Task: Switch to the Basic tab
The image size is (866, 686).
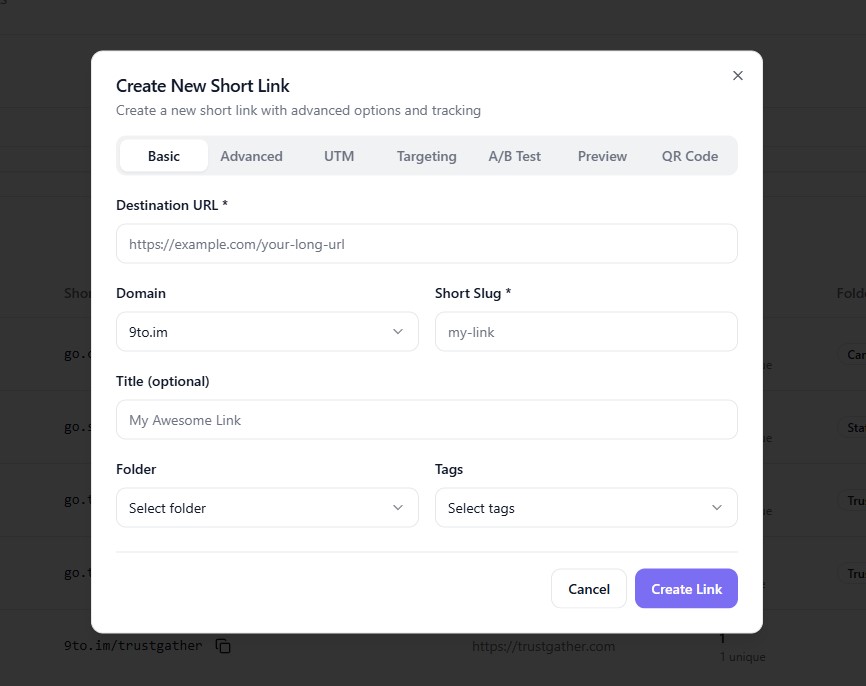Action: pyautogui.click(x=164, y=156)
